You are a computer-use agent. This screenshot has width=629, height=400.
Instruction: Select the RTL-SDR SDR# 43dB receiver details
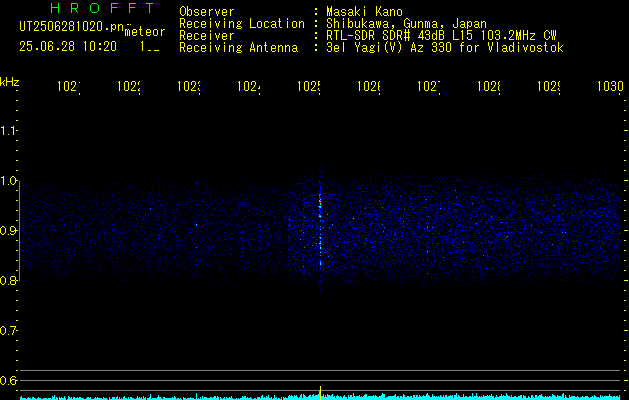(441, 36)
